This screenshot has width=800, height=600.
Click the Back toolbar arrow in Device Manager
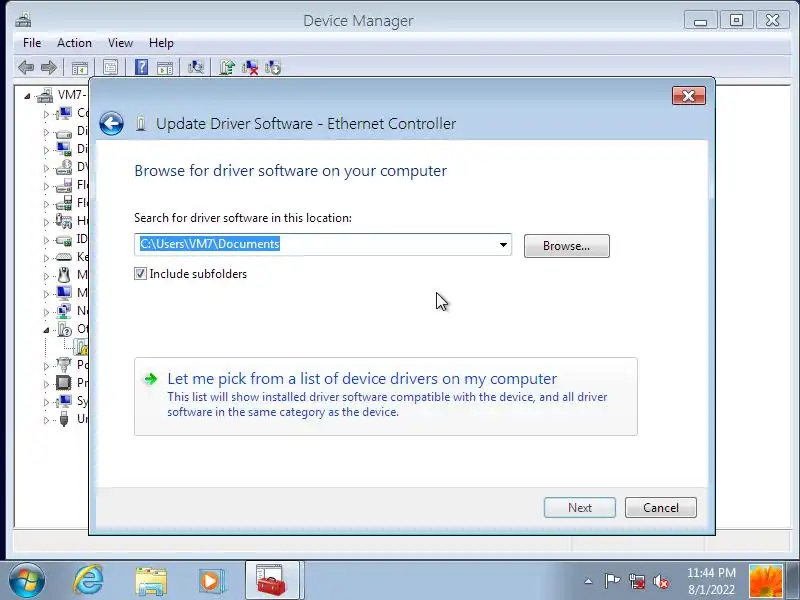[26, 67]
